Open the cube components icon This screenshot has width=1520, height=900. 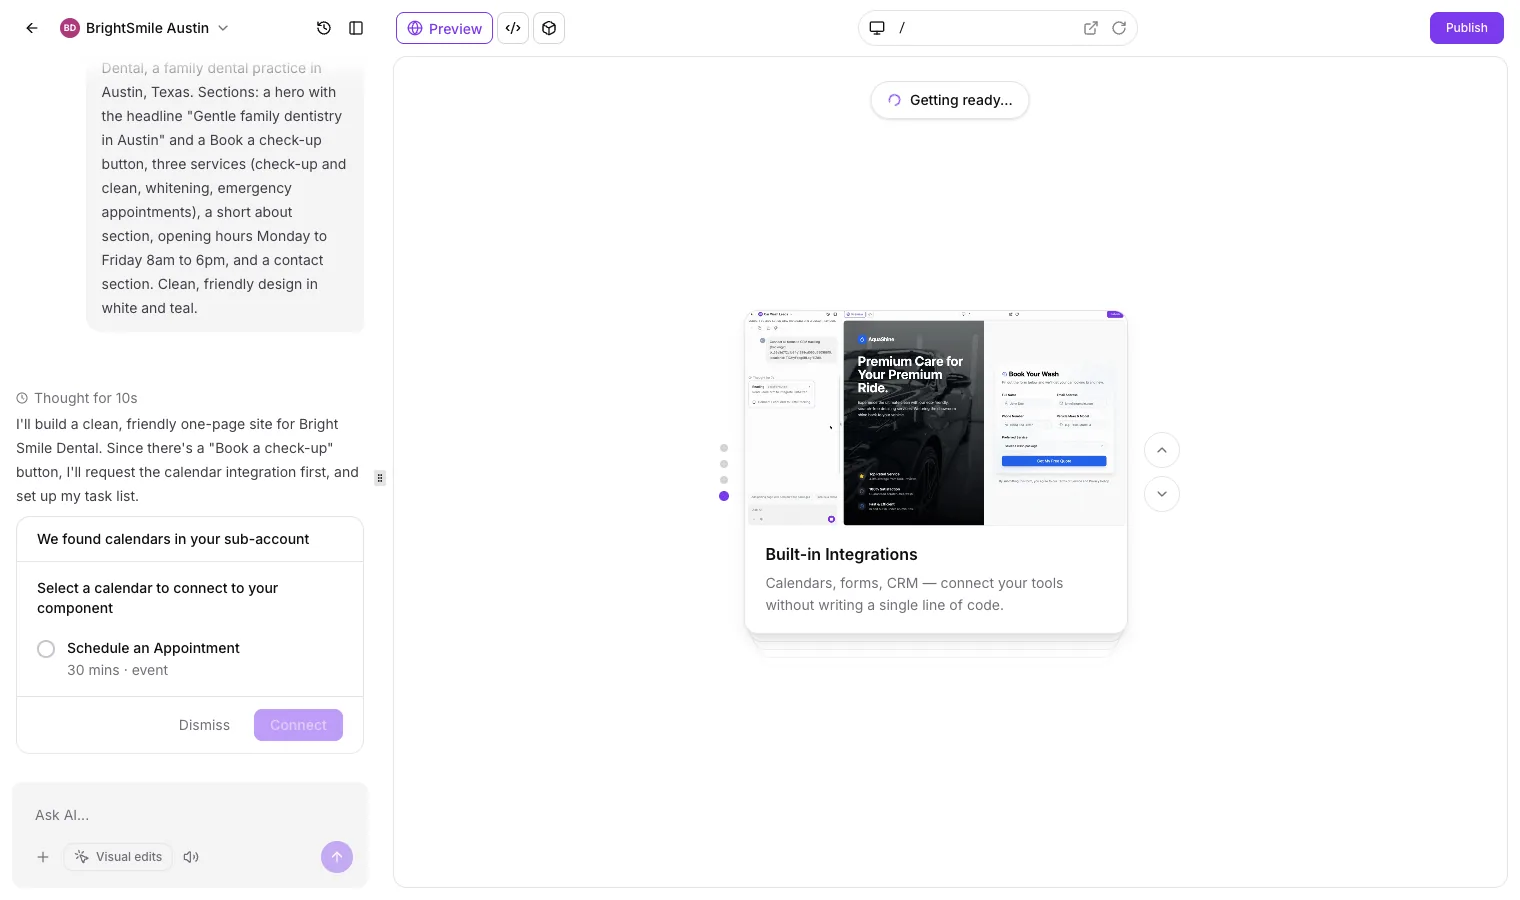click(x=549, y=28)
